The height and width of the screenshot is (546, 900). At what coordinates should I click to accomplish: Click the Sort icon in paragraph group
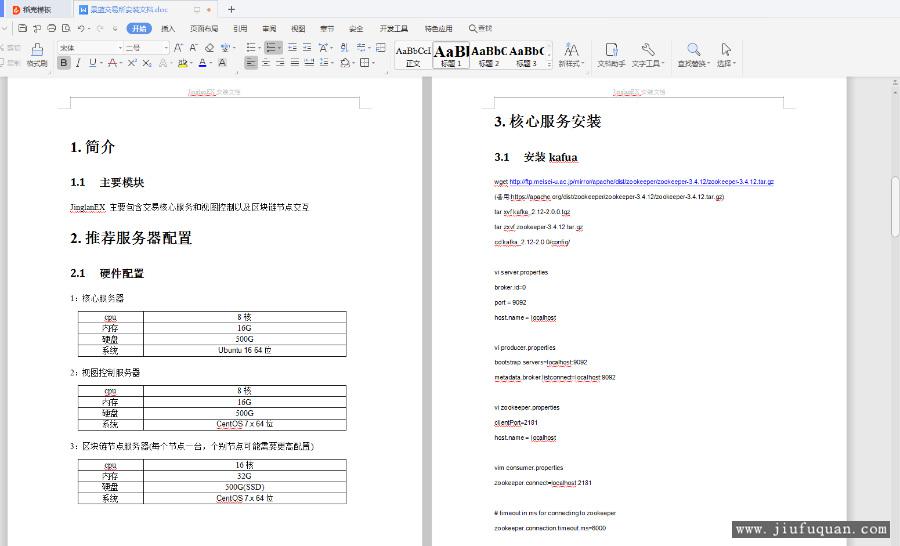coord(344,48)
